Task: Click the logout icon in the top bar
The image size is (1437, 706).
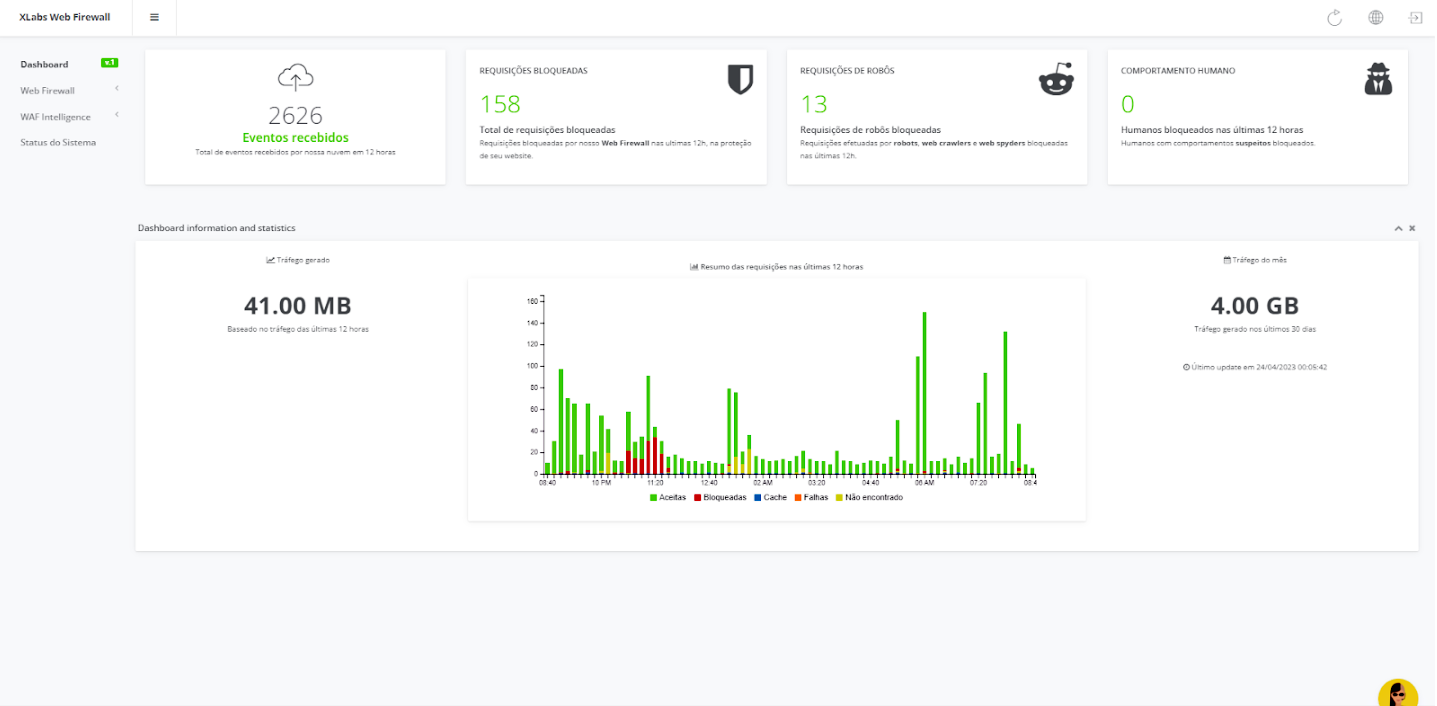Action: pos(1415,17)
